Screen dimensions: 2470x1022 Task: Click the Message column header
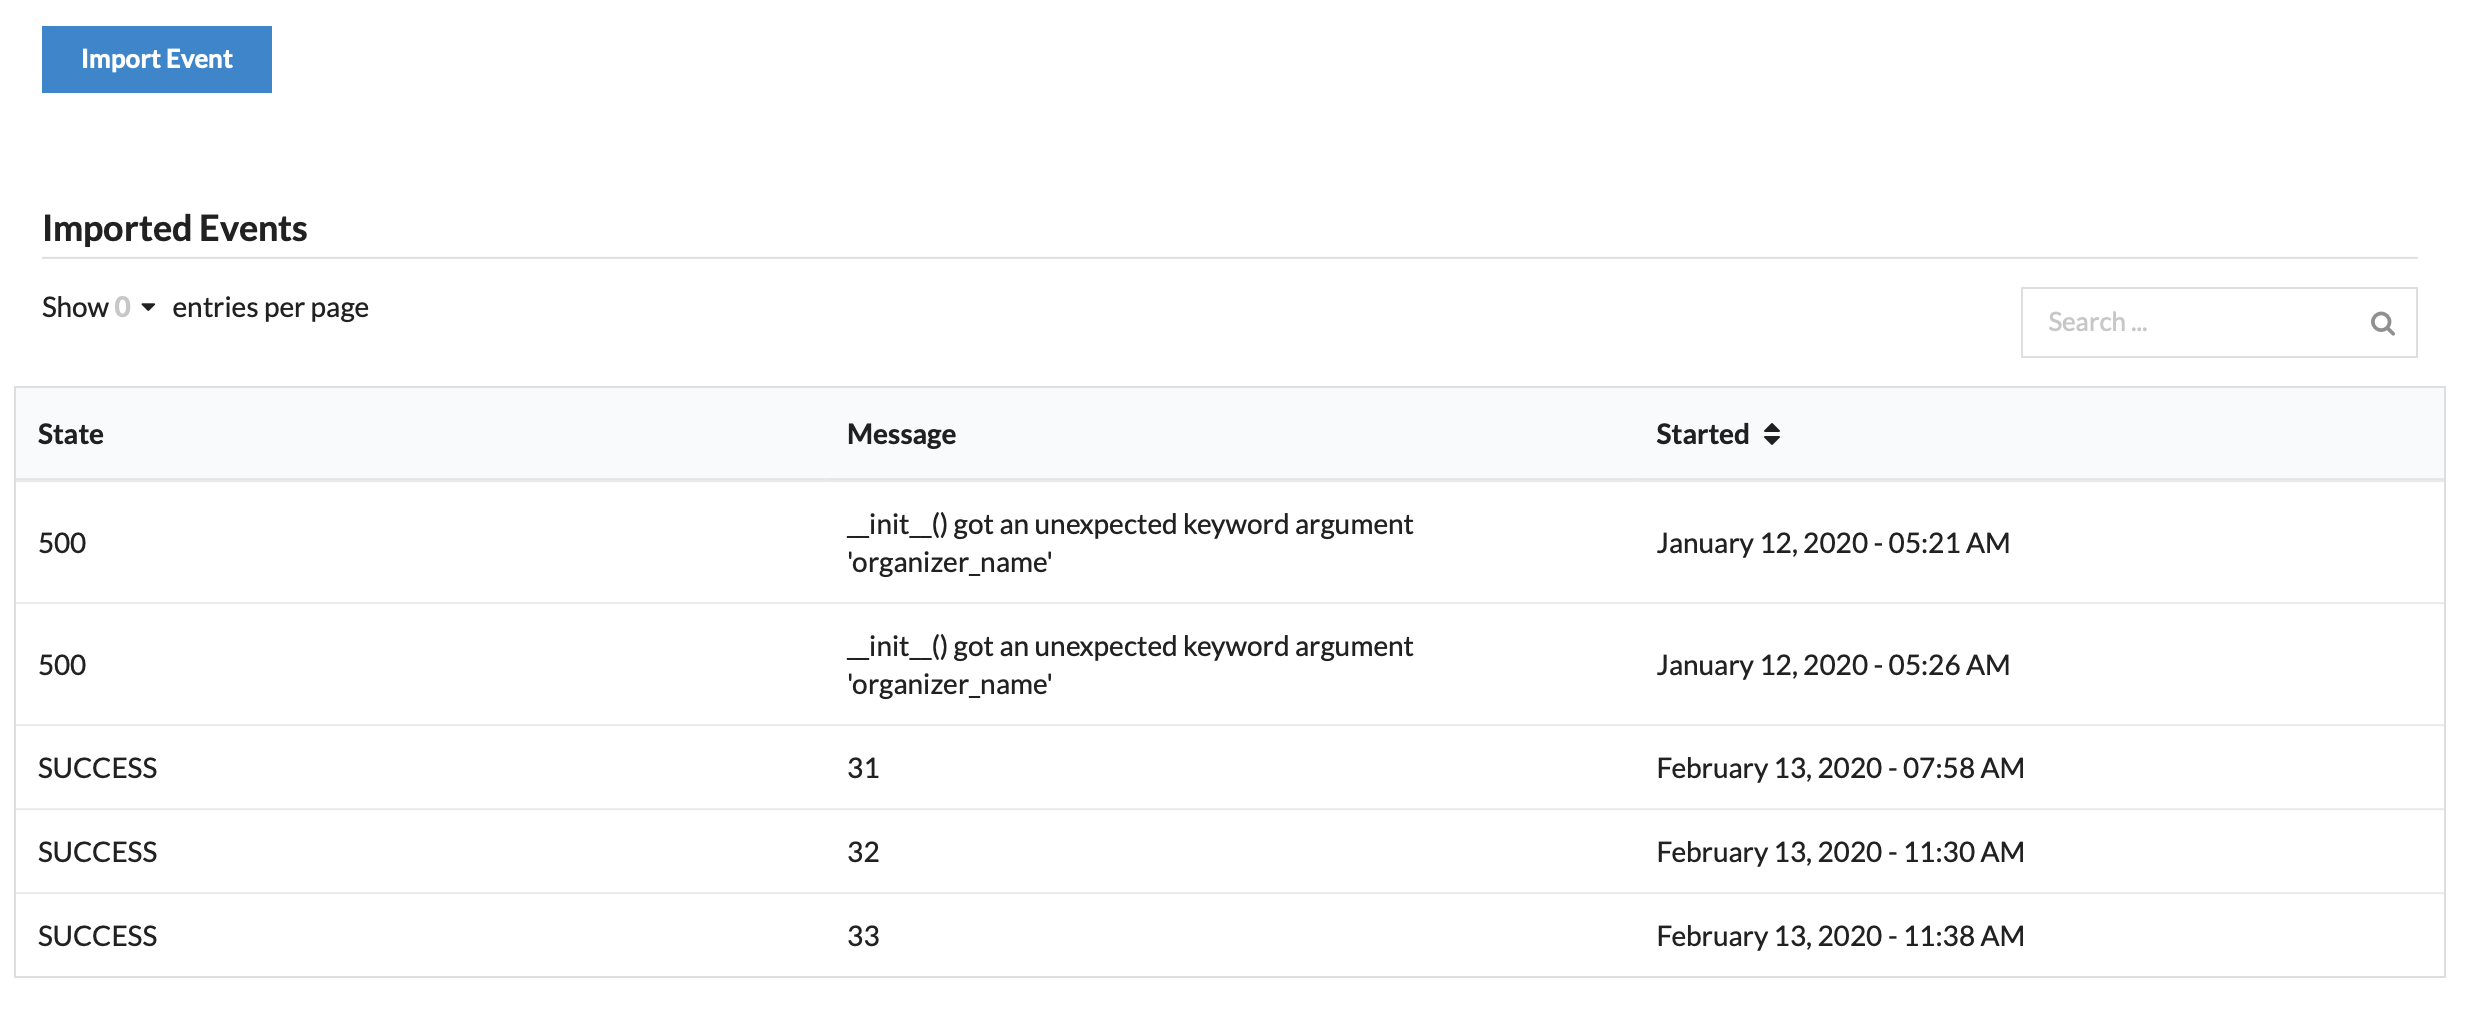[901, 435]
